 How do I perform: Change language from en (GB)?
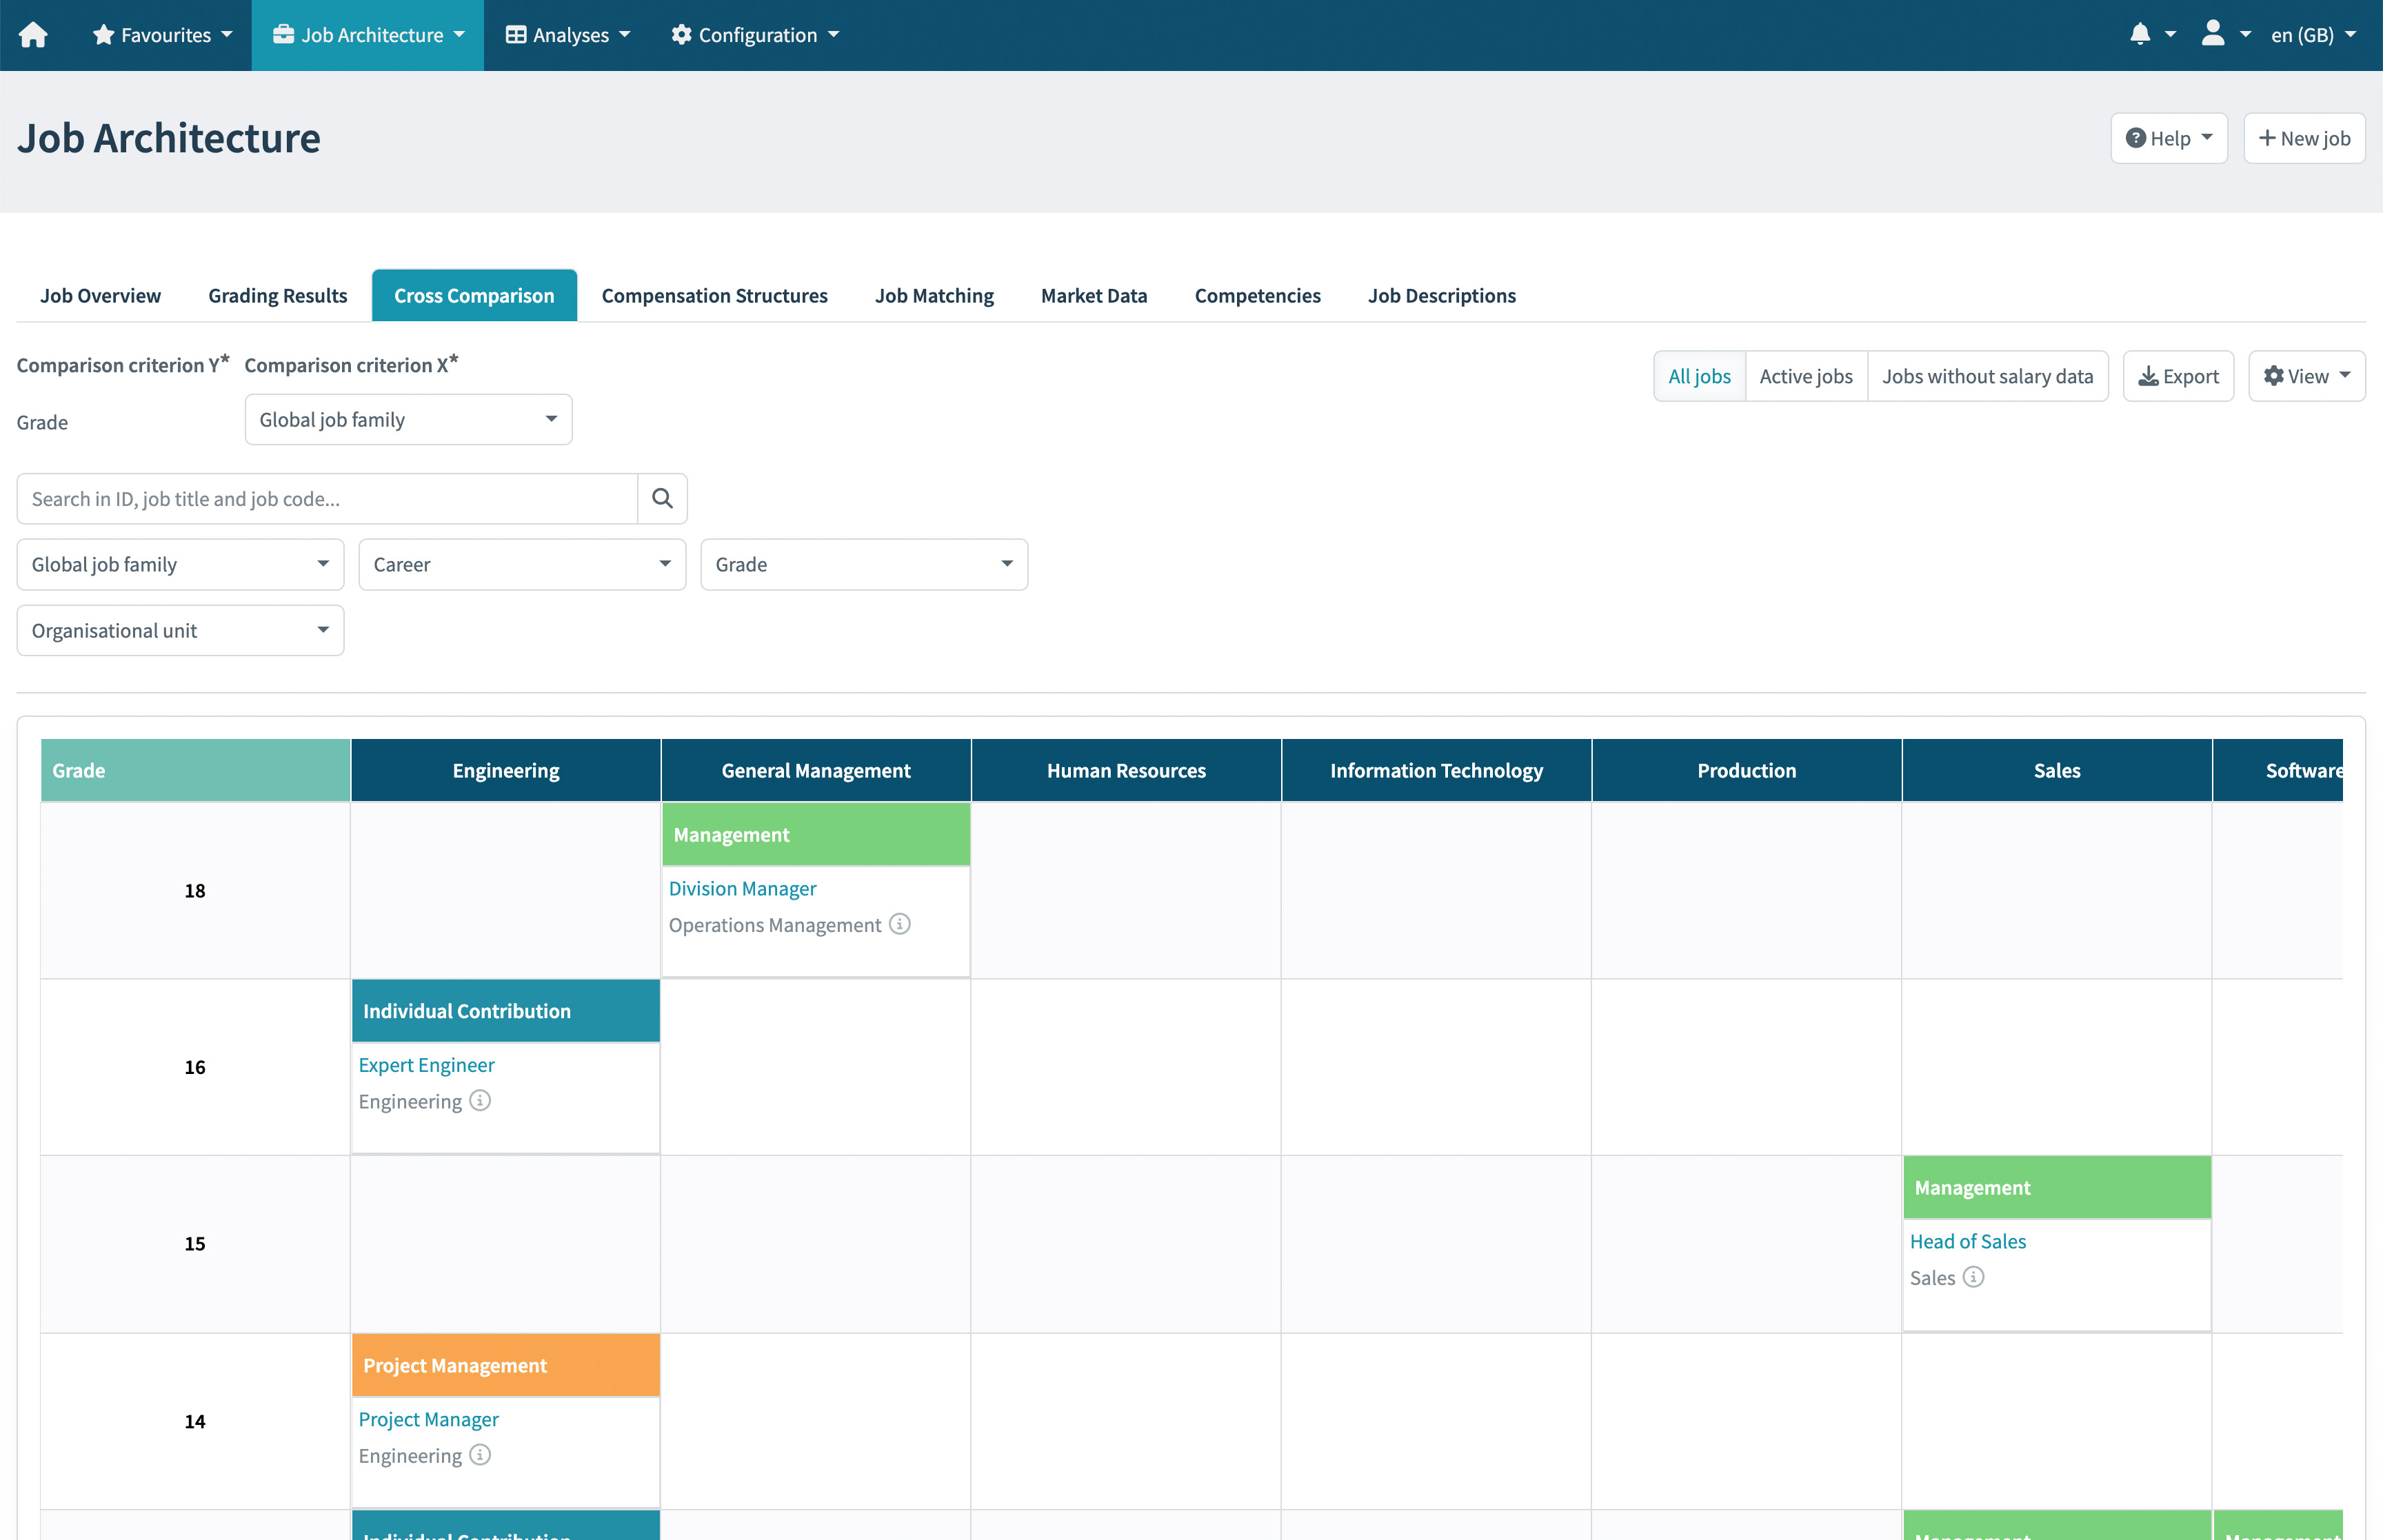coord(2313,35)
